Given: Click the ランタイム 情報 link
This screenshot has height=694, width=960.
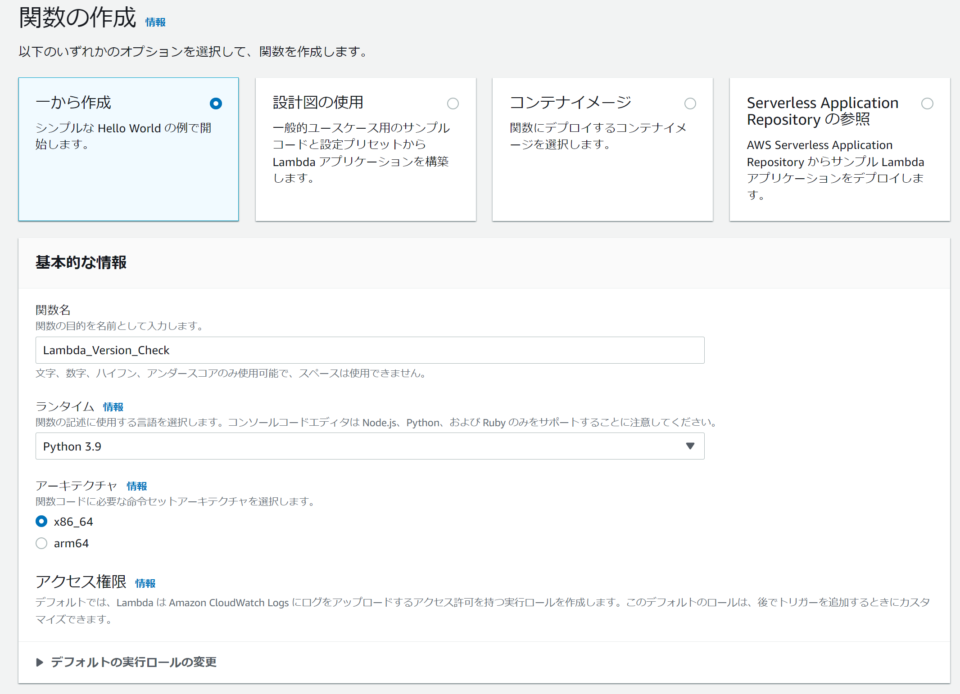Looking at the screenshot, I should point(112,406).
